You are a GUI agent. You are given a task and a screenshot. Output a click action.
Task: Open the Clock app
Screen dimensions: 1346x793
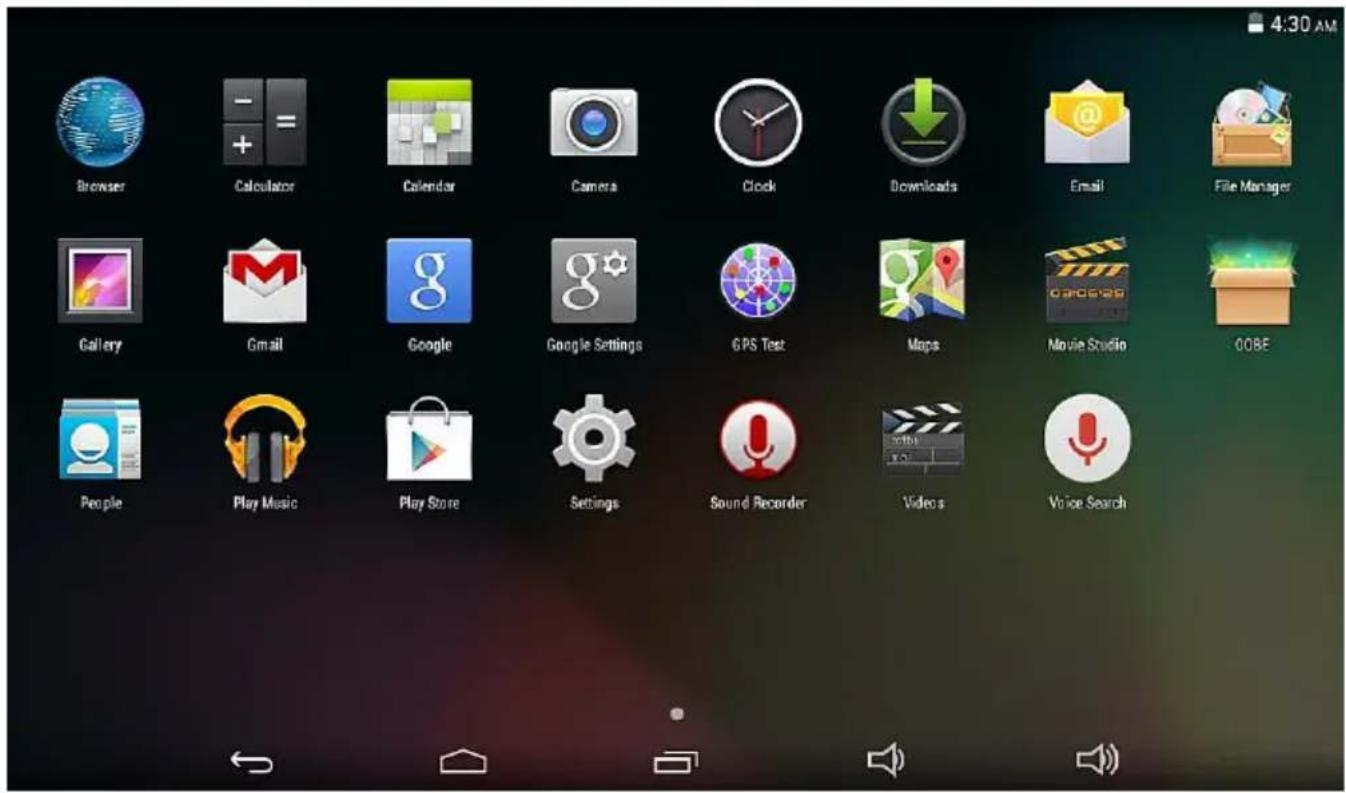758,122
